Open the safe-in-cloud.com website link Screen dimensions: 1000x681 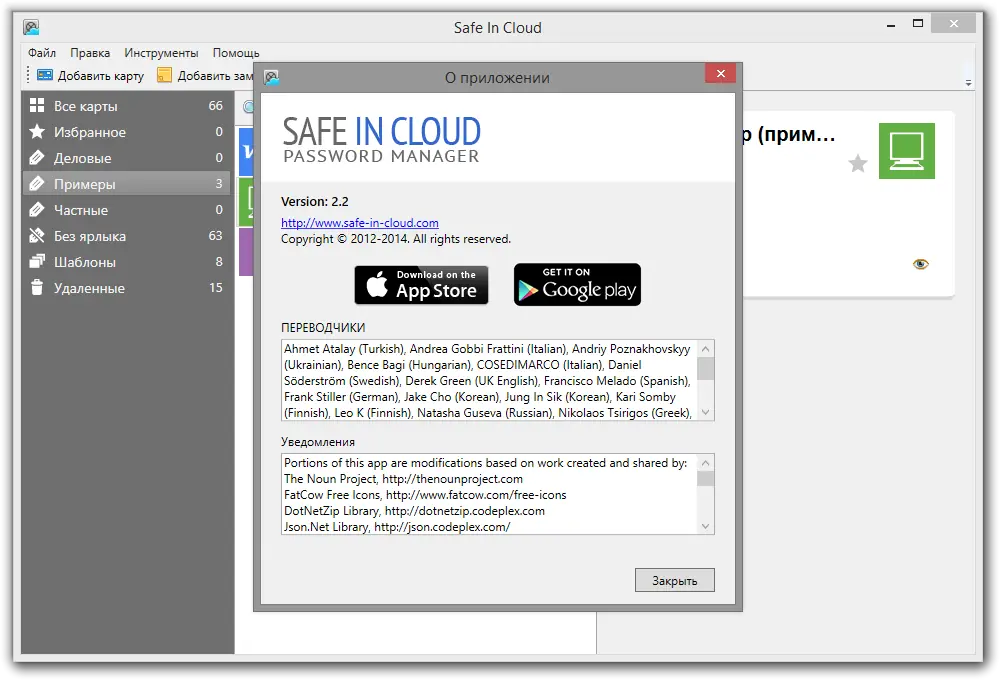point(360,223)
